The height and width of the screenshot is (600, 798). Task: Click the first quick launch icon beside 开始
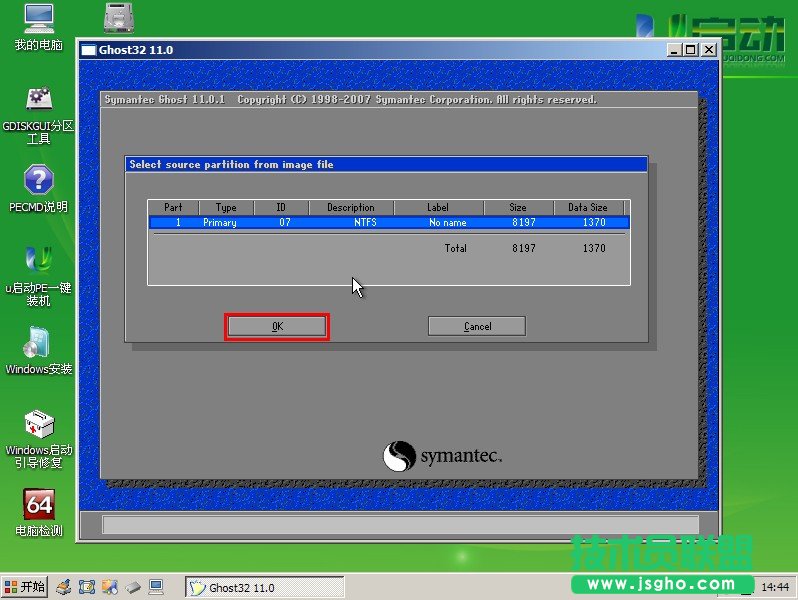click(63, 587)
